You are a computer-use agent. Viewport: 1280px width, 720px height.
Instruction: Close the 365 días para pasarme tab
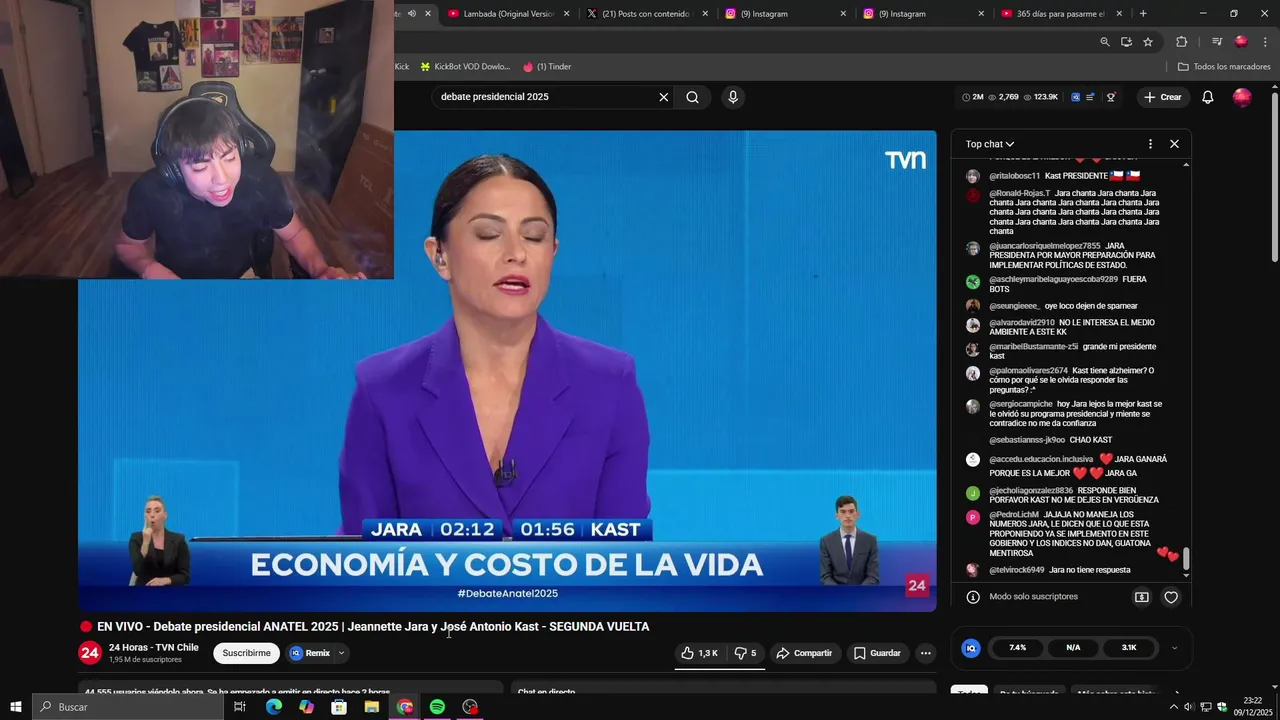(1119, 14)
